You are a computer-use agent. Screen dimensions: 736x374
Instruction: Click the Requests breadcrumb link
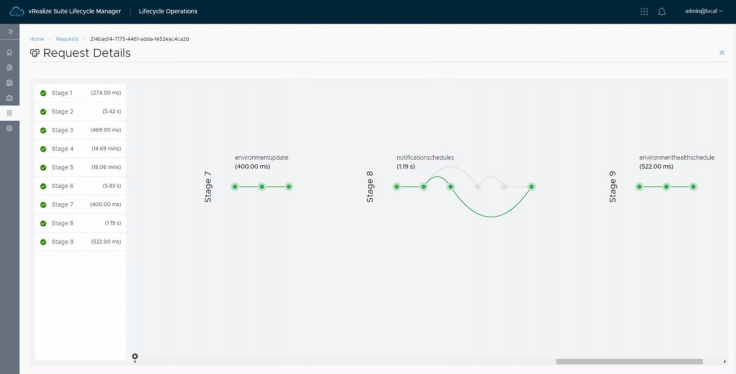(67, 39)
